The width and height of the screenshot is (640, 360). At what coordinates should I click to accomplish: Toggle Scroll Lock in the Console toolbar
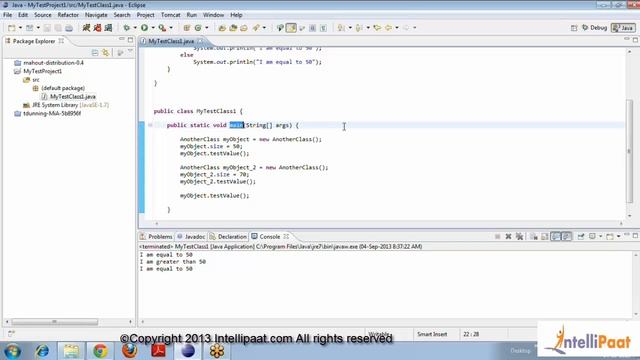point(544,236)
